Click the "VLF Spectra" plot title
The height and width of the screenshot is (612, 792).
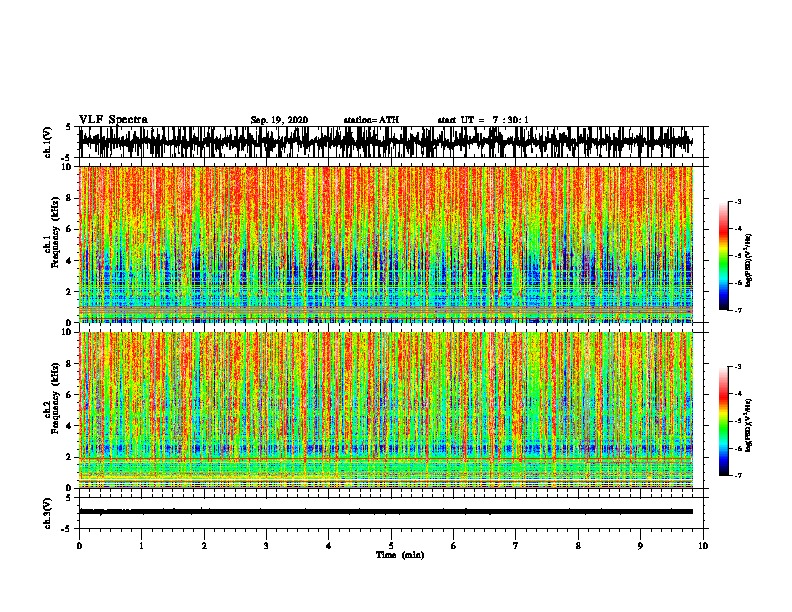[113, 120]
